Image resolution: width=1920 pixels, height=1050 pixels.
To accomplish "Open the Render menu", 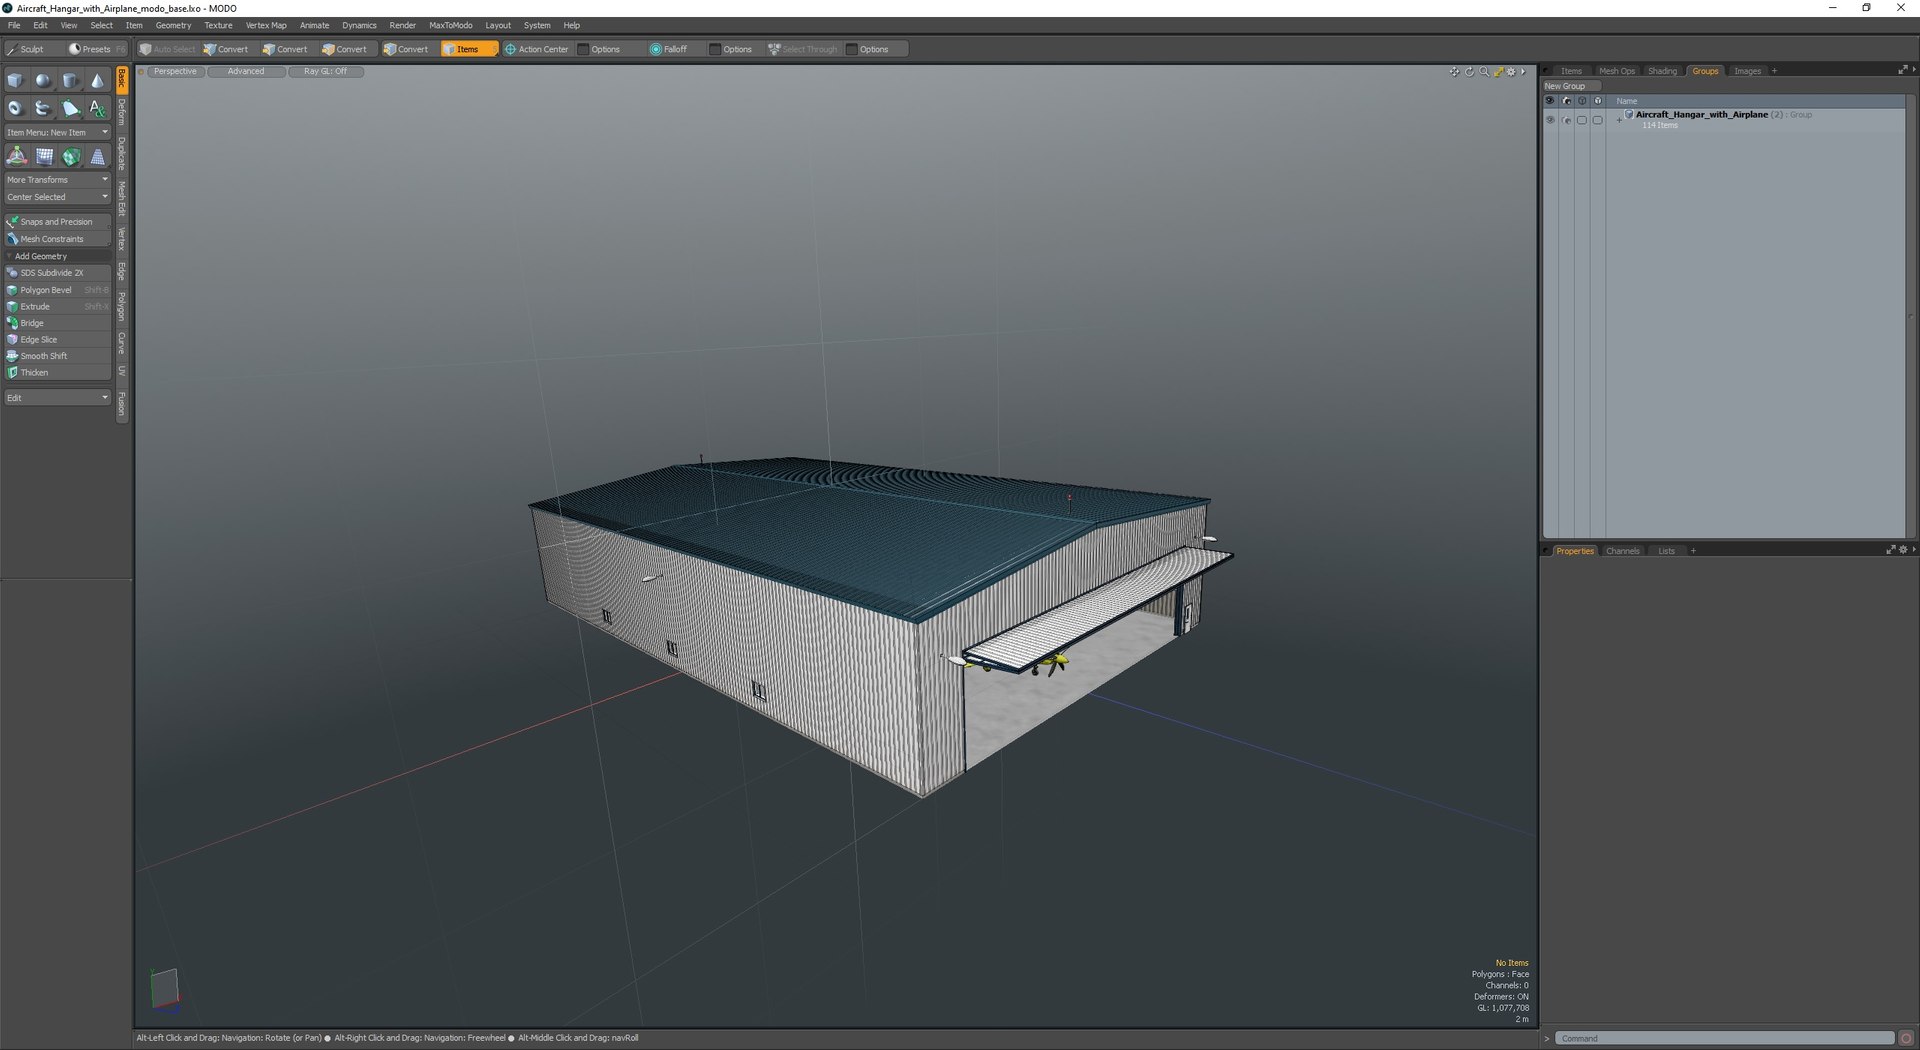I will tap(403, 25).
